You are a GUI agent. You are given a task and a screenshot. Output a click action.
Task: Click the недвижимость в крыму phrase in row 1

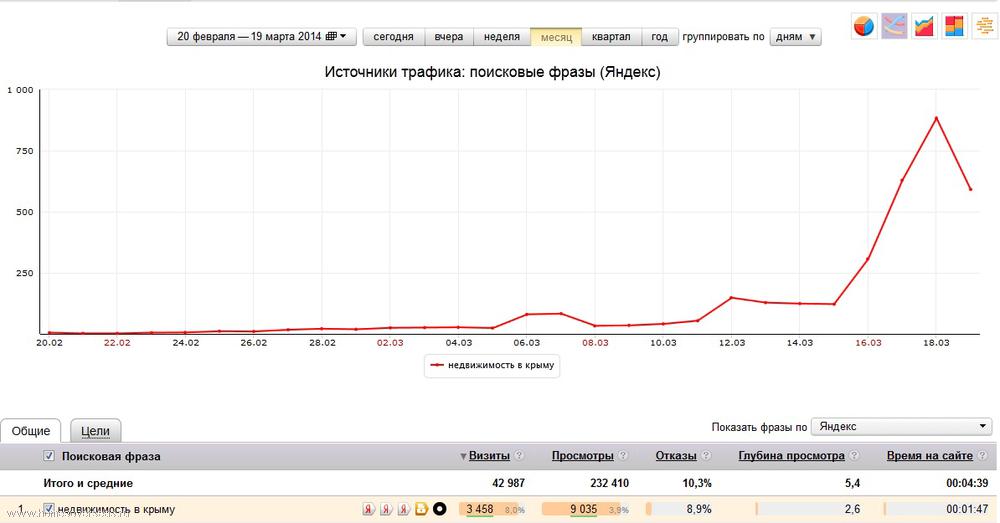click(116, 509)
